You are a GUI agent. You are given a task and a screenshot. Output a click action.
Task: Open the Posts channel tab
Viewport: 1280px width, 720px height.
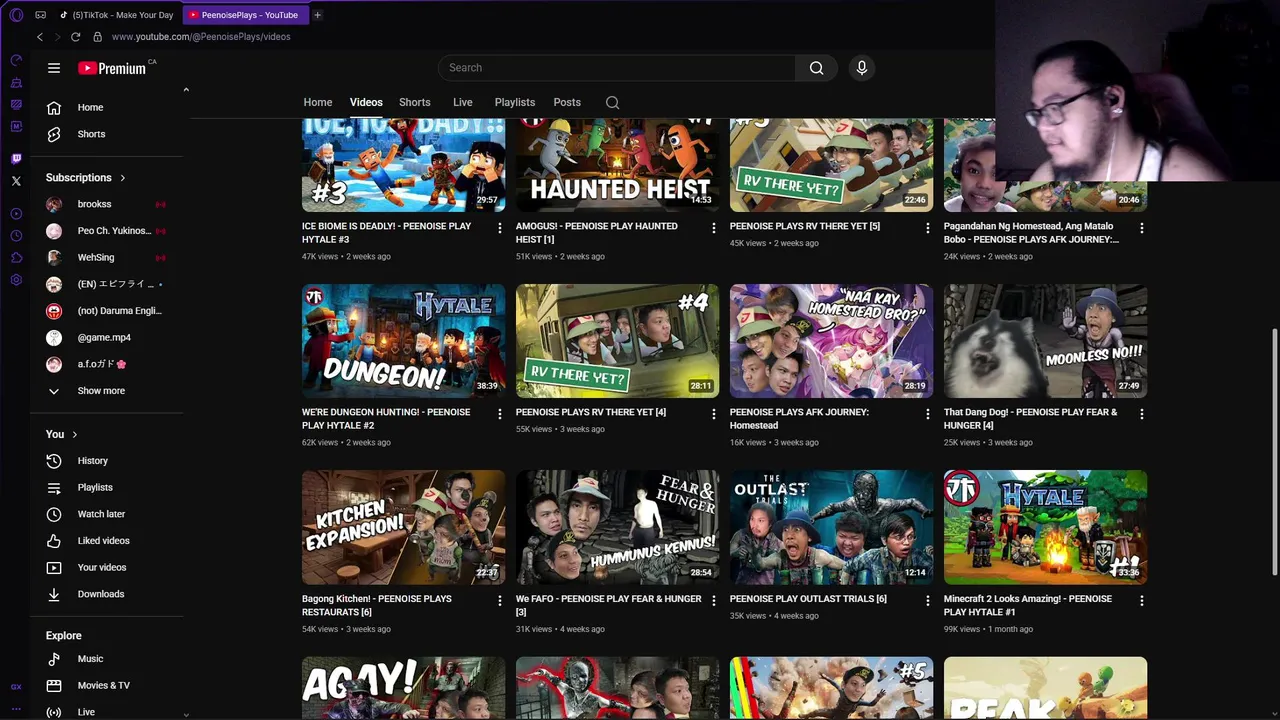(x=567, y=102)
